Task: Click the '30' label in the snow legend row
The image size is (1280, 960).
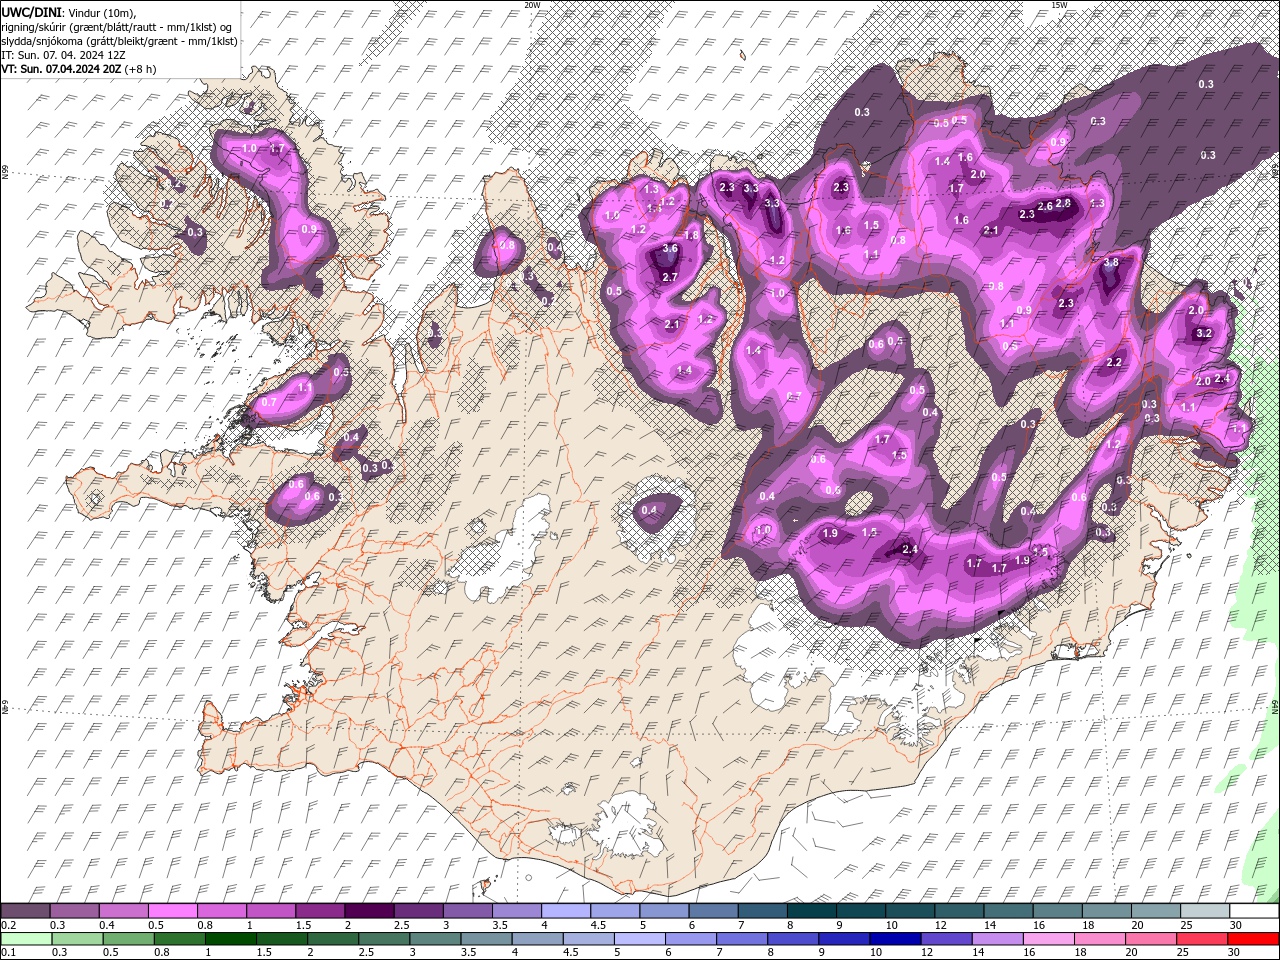Action: (x=1236, y=925)
